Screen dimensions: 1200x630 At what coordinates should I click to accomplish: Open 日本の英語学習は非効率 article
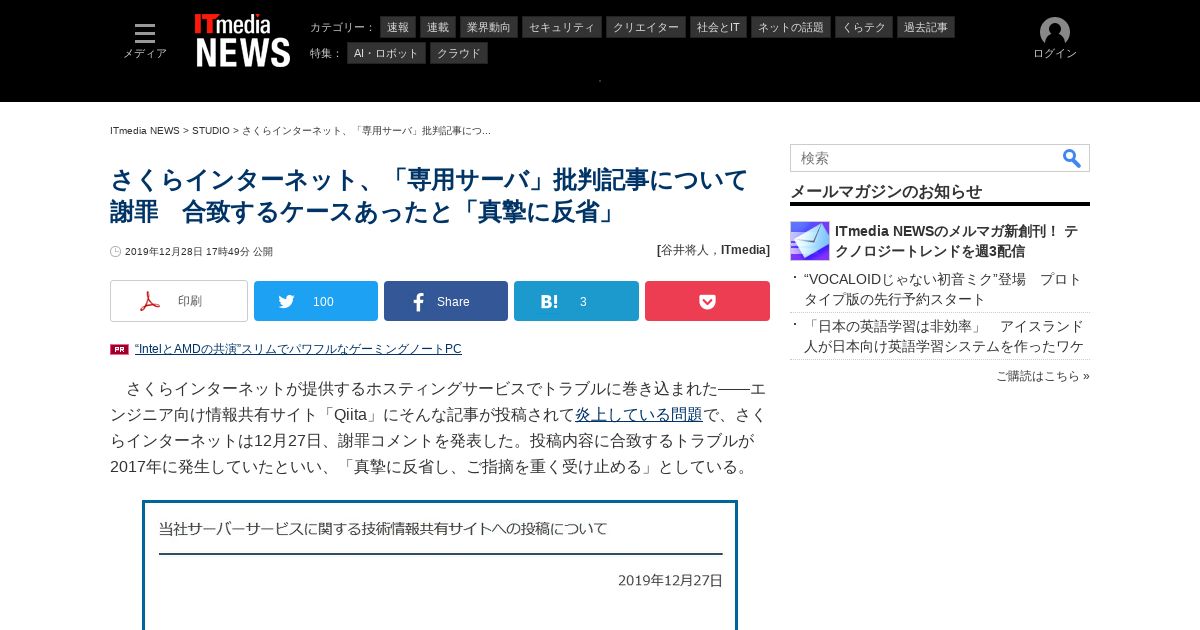tap(944, 336)
